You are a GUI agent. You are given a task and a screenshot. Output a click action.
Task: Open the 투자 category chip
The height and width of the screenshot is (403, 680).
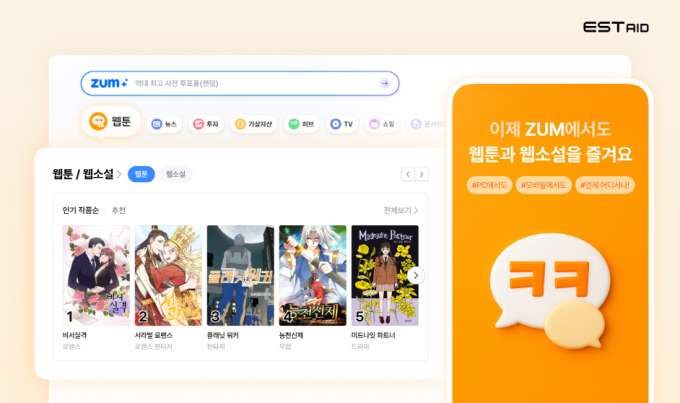(206, 124)
